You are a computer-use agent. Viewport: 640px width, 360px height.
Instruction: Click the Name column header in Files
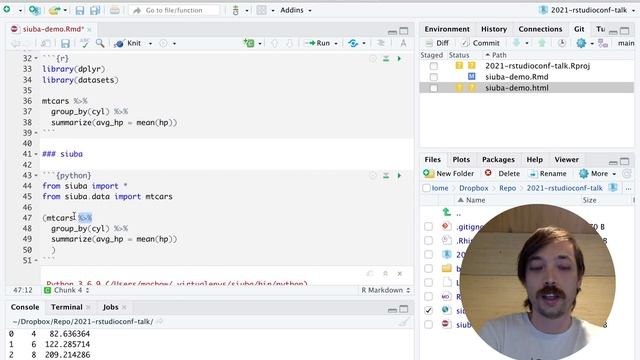476,200
